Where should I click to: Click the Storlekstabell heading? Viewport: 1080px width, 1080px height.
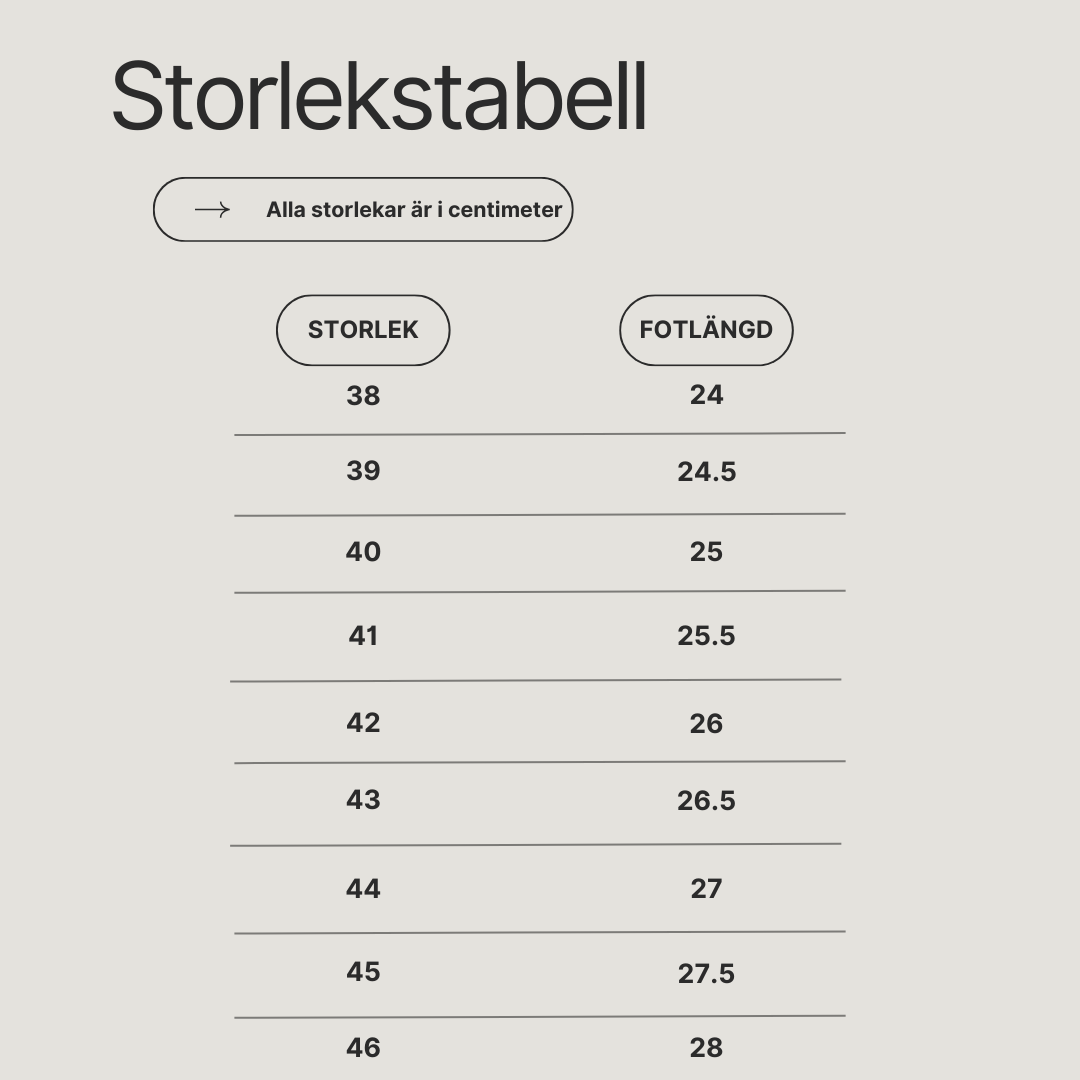379,96
